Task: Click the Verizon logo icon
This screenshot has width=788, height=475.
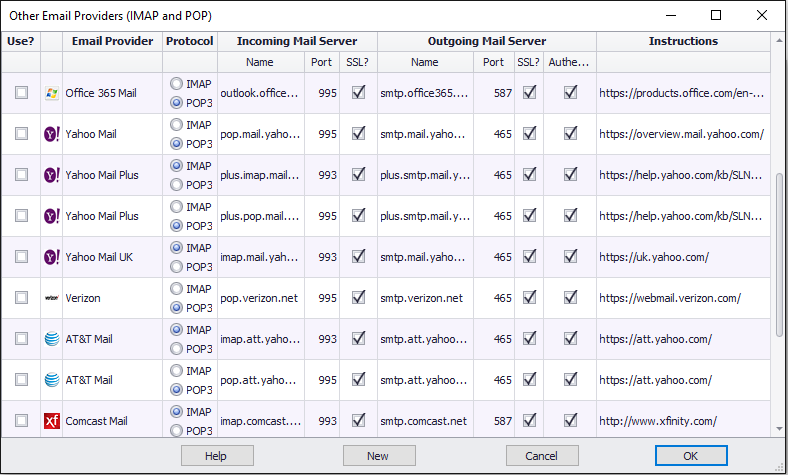Action: click(x=51, y=298)
